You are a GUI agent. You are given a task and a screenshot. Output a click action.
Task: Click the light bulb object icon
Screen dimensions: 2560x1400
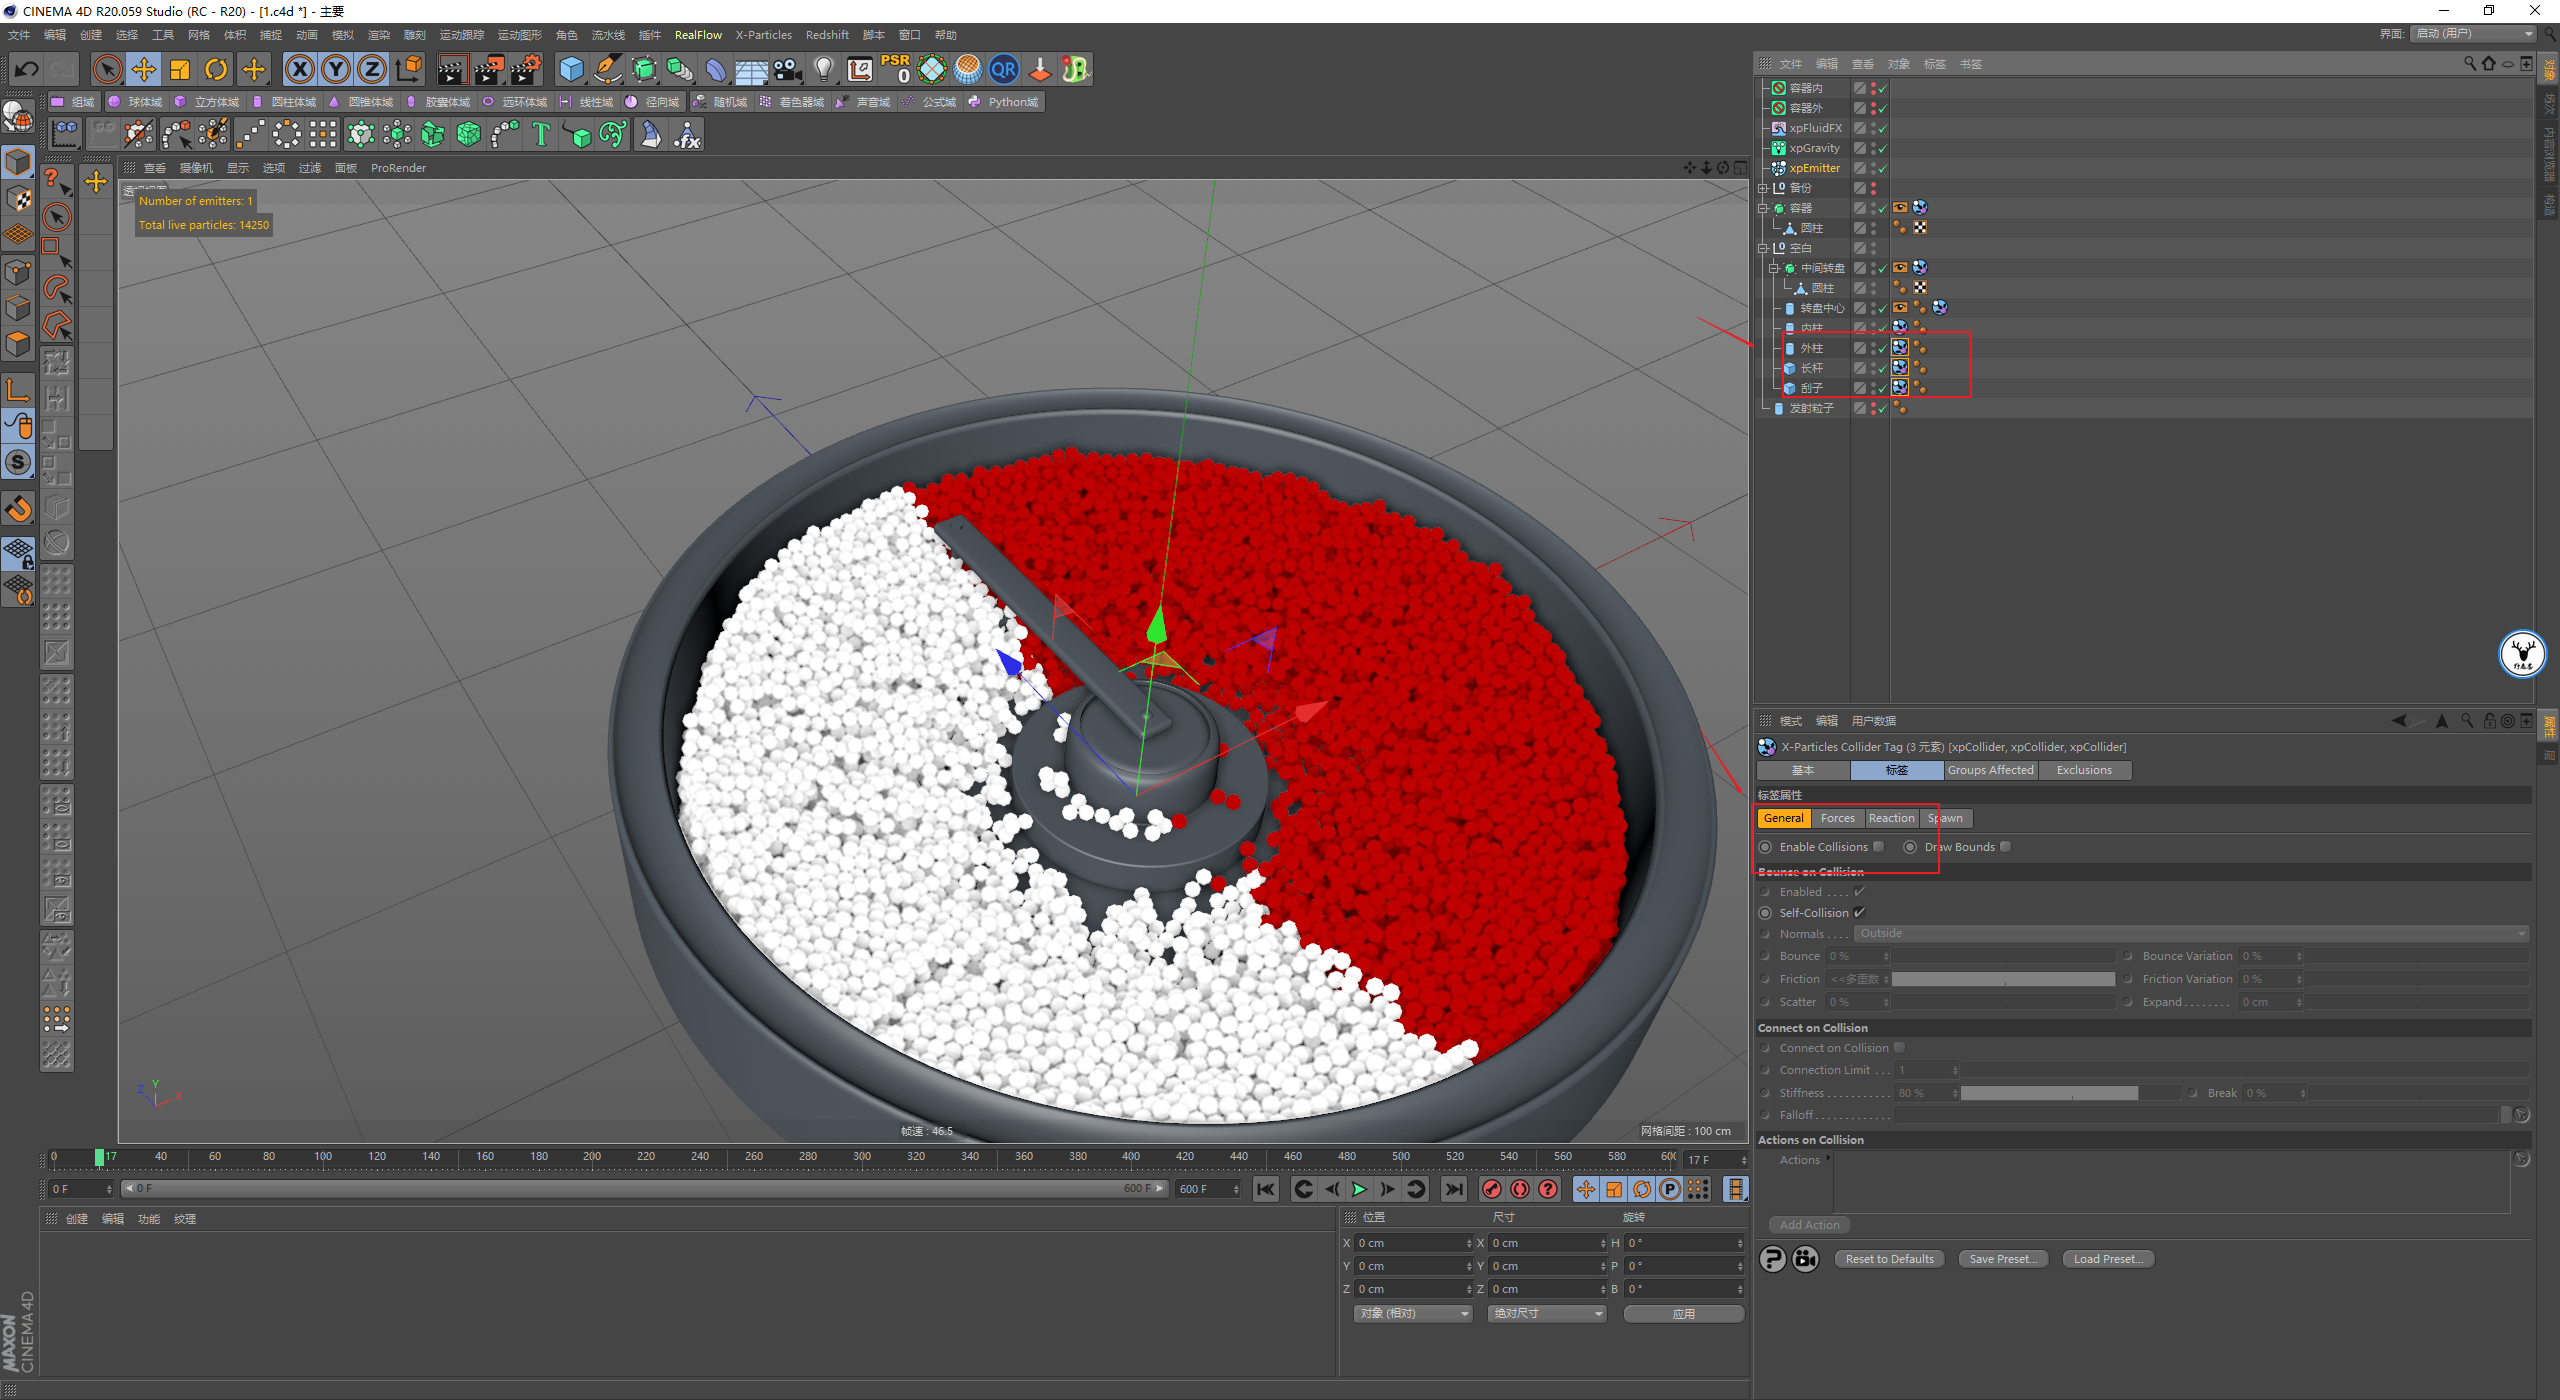(x=823, y=69)
